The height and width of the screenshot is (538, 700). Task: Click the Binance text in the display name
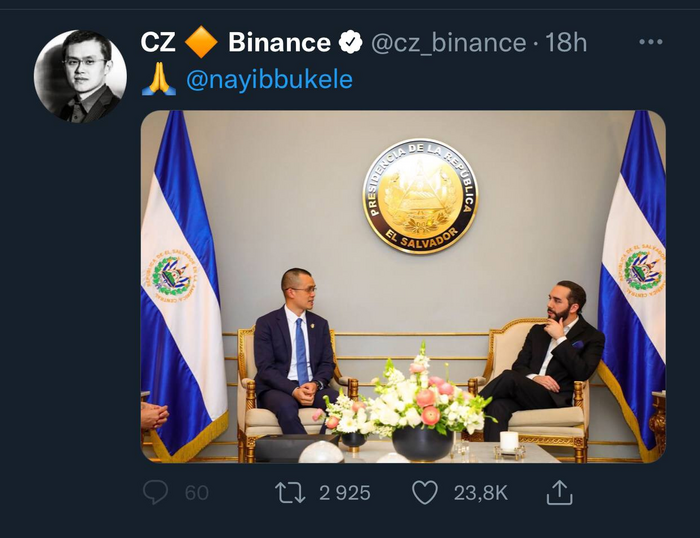coord(279,43)
